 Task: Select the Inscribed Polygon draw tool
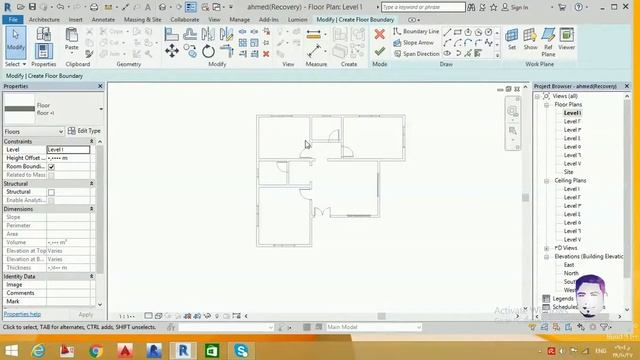pyautogui.click(x=468, y=32)
